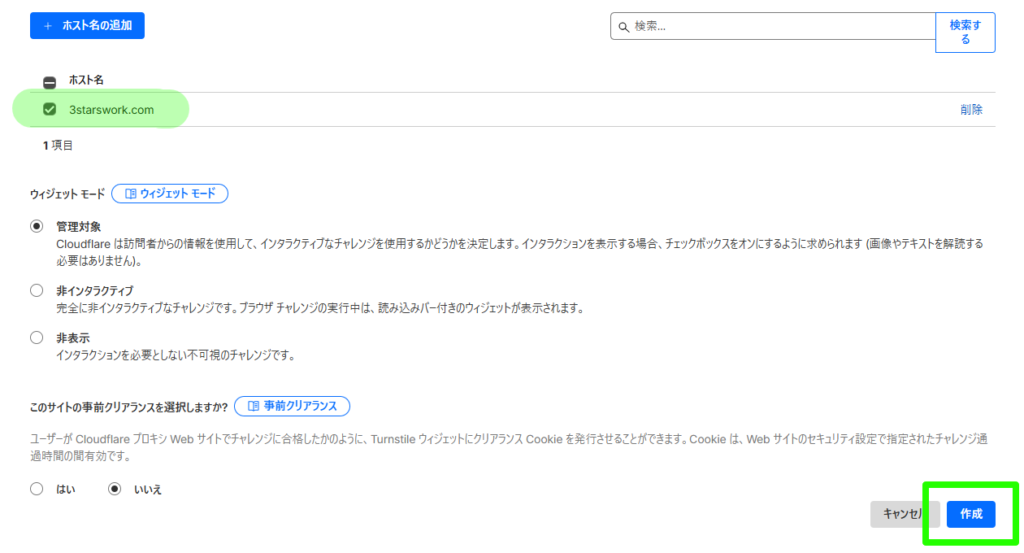Click the ホスト名 column header
The width and height of the screenshot is (1024, 553).
tap(86, 79)
